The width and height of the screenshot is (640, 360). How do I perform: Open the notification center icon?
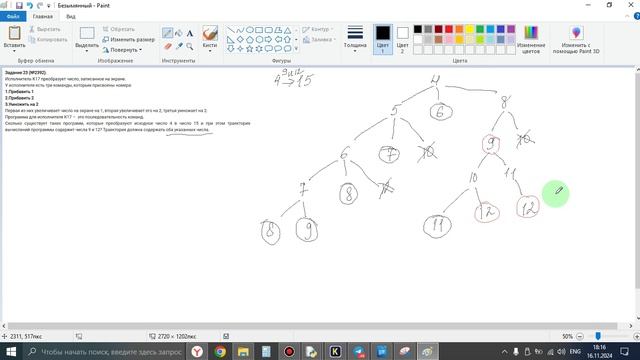624,351
